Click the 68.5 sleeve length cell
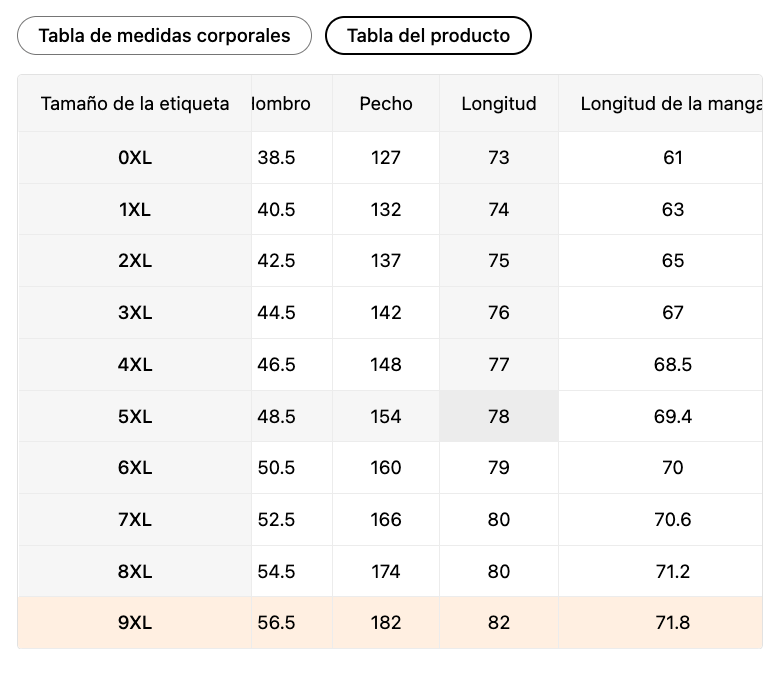The height and width of the screenshot is (676, 776). pos(673,365)
